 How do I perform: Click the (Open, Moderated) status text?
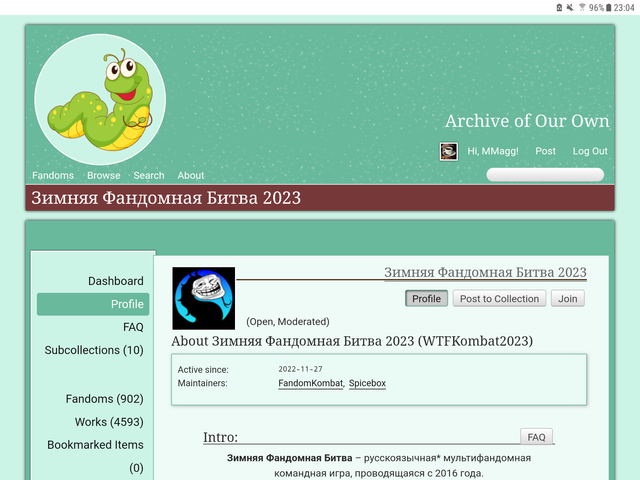(288, 322)
